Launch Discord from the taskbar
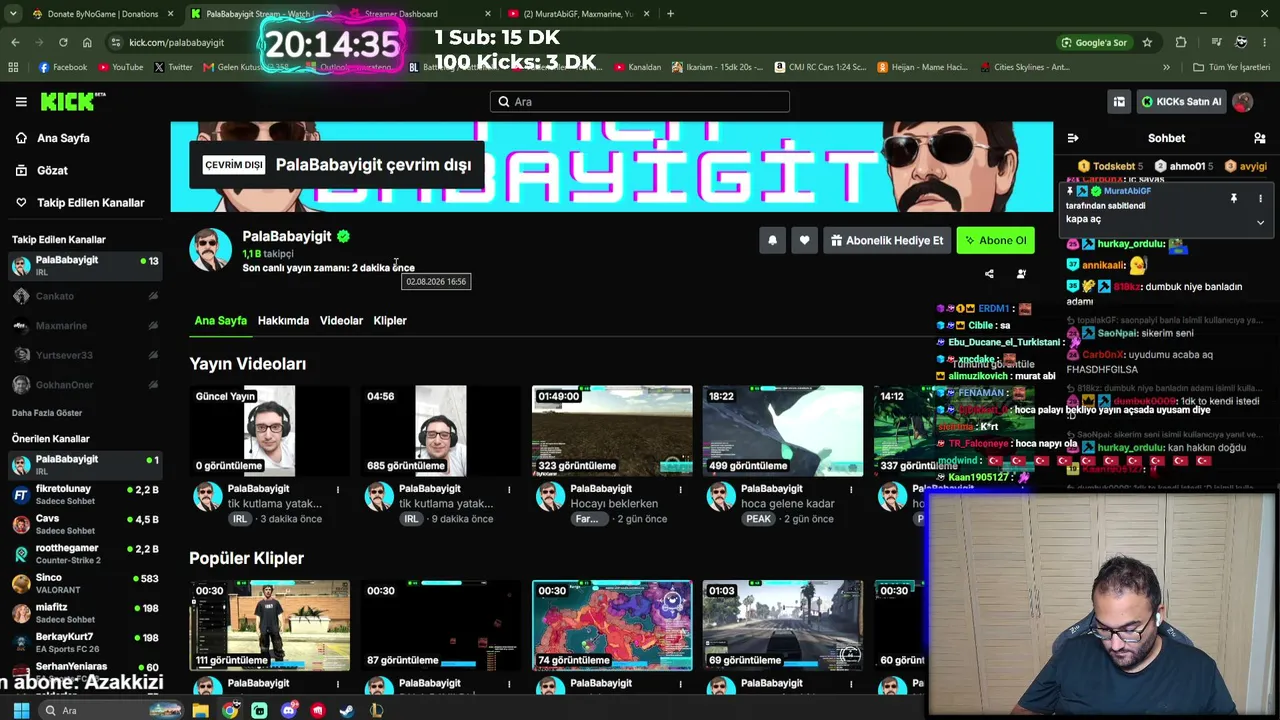The height and width of the screenshot is (720, 1280). tap(289, 710)
